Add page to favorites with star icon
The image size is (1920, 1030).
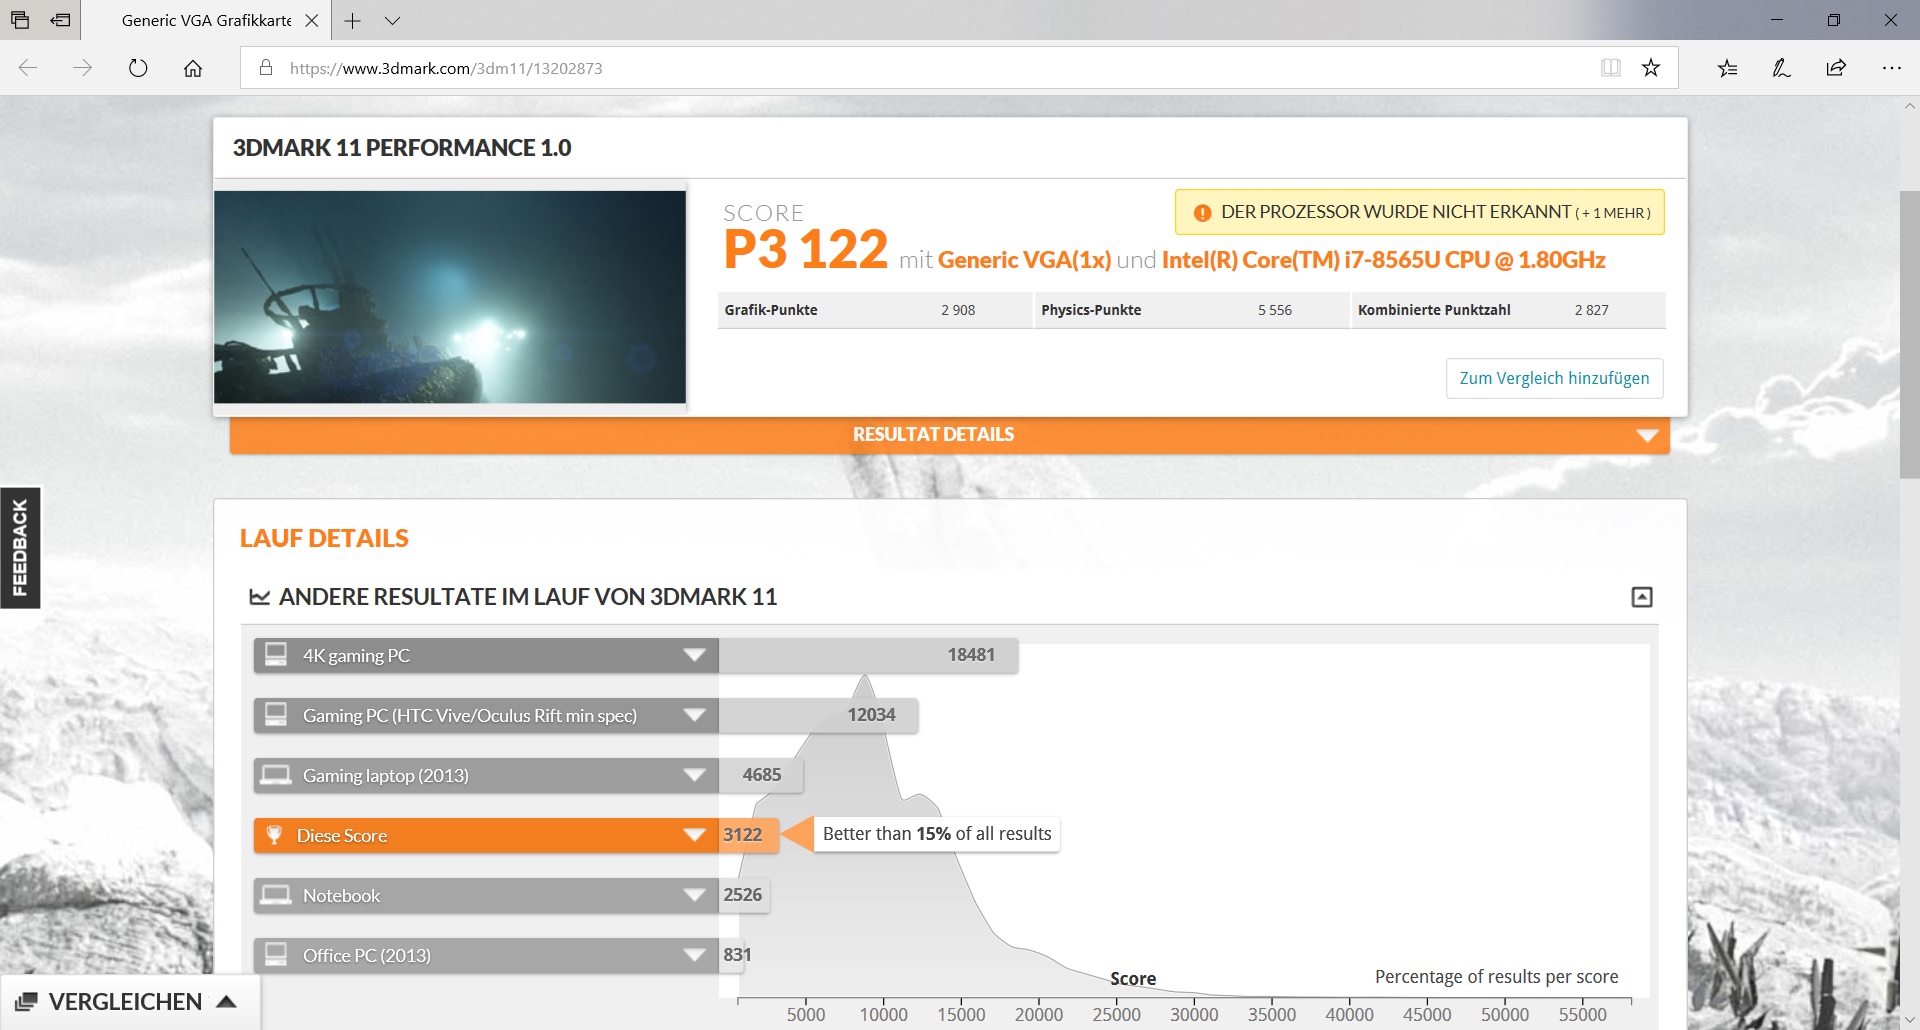[x=1651, y=68]
